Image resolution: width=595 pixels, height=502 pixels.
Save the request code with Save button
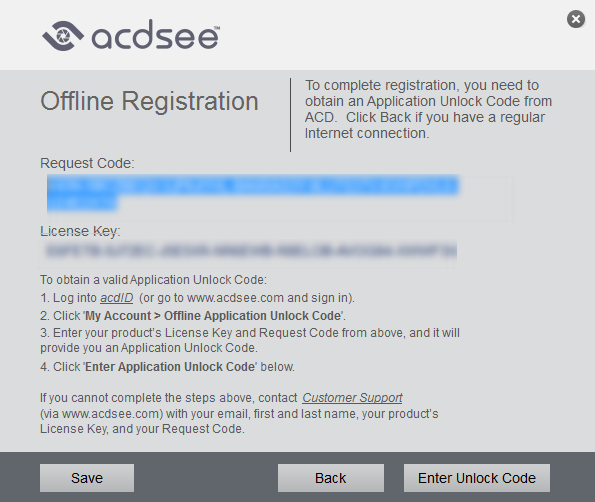point(87,478)
